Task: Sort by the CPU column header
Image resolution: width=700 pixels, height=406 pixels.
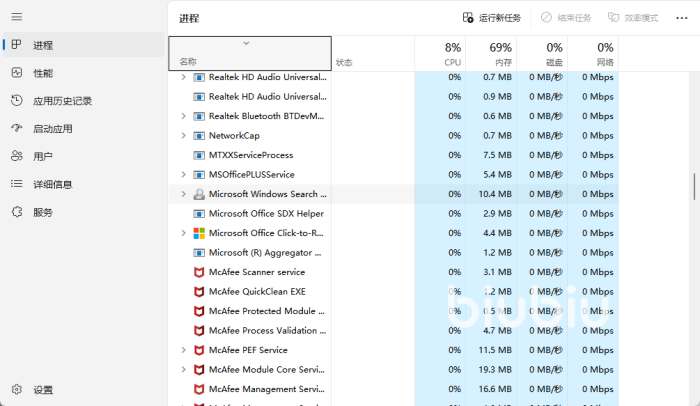Action: click(x=440, y=54)
